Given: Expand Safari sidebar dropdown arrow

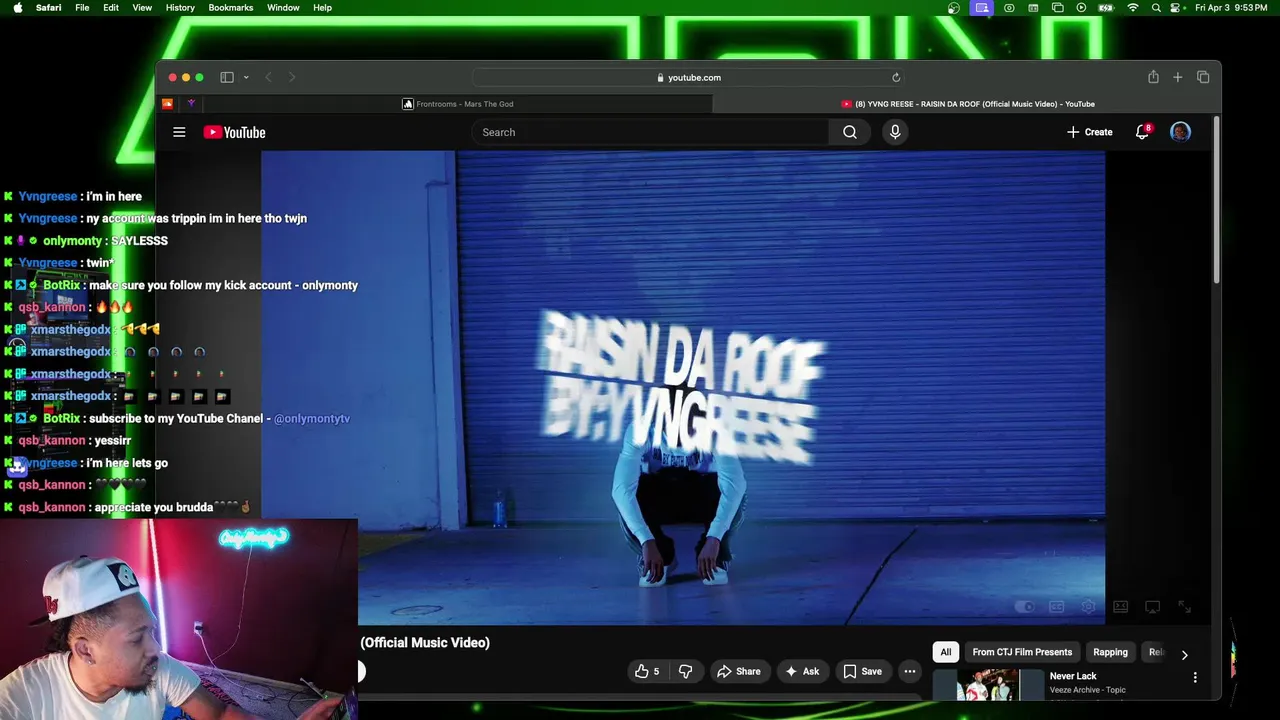Looking at the screenshot, I should coord(246,77).
